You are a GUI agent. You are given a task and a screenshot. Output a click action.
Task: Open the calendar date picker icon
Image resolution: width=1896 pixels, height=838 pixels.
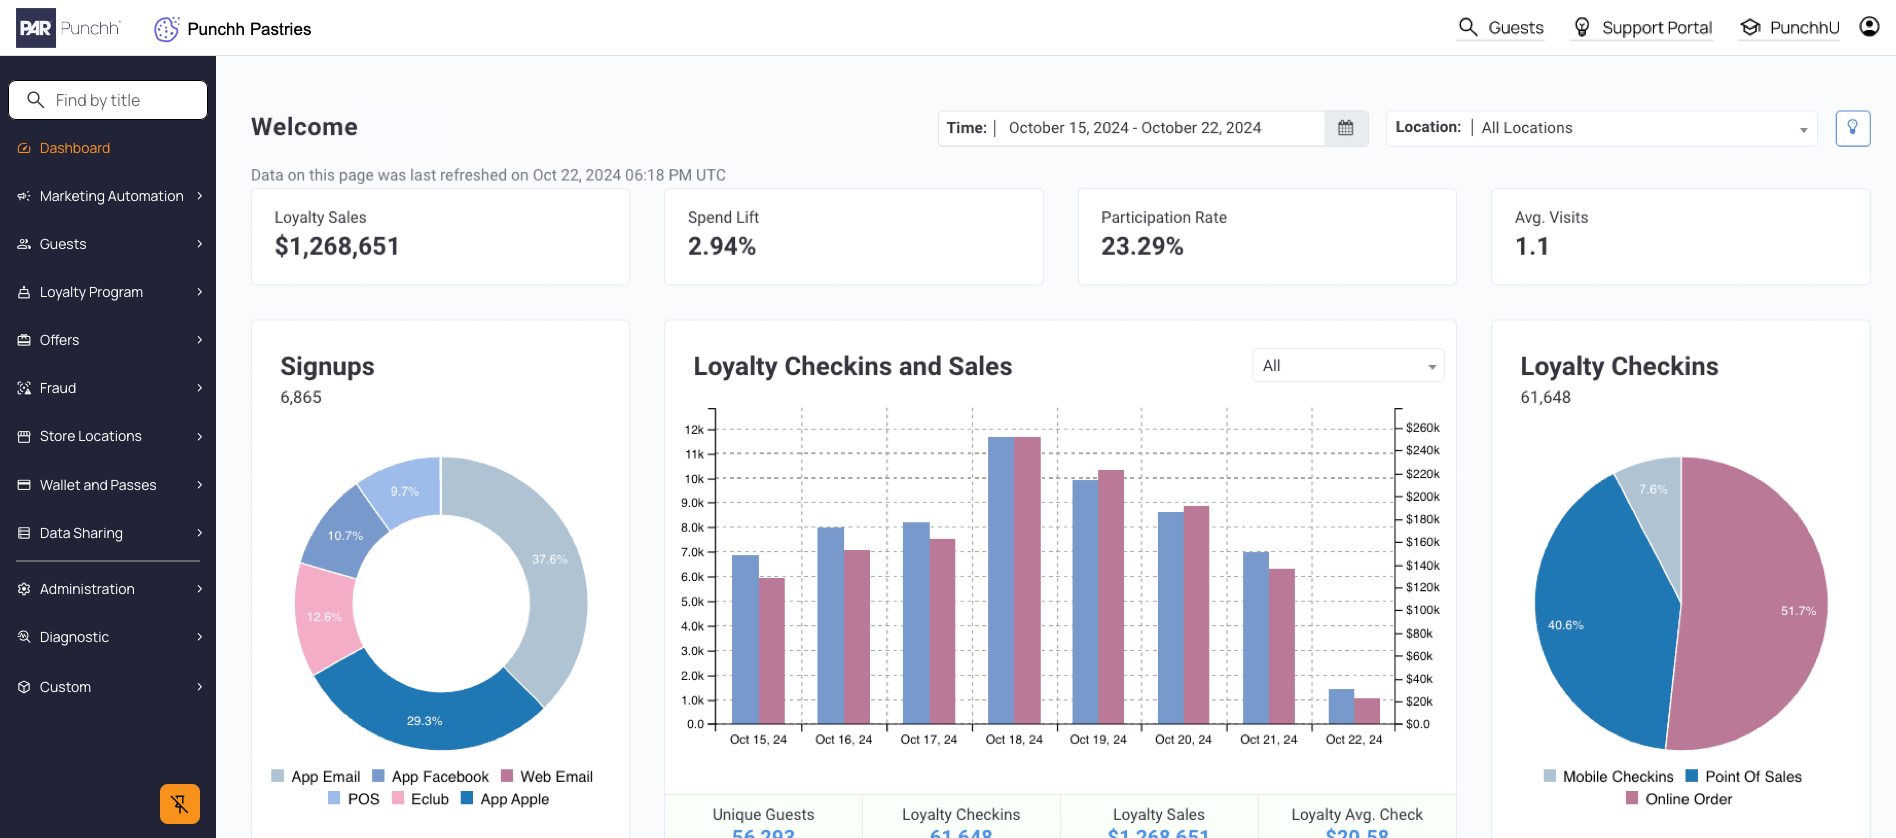point(1346,128)
